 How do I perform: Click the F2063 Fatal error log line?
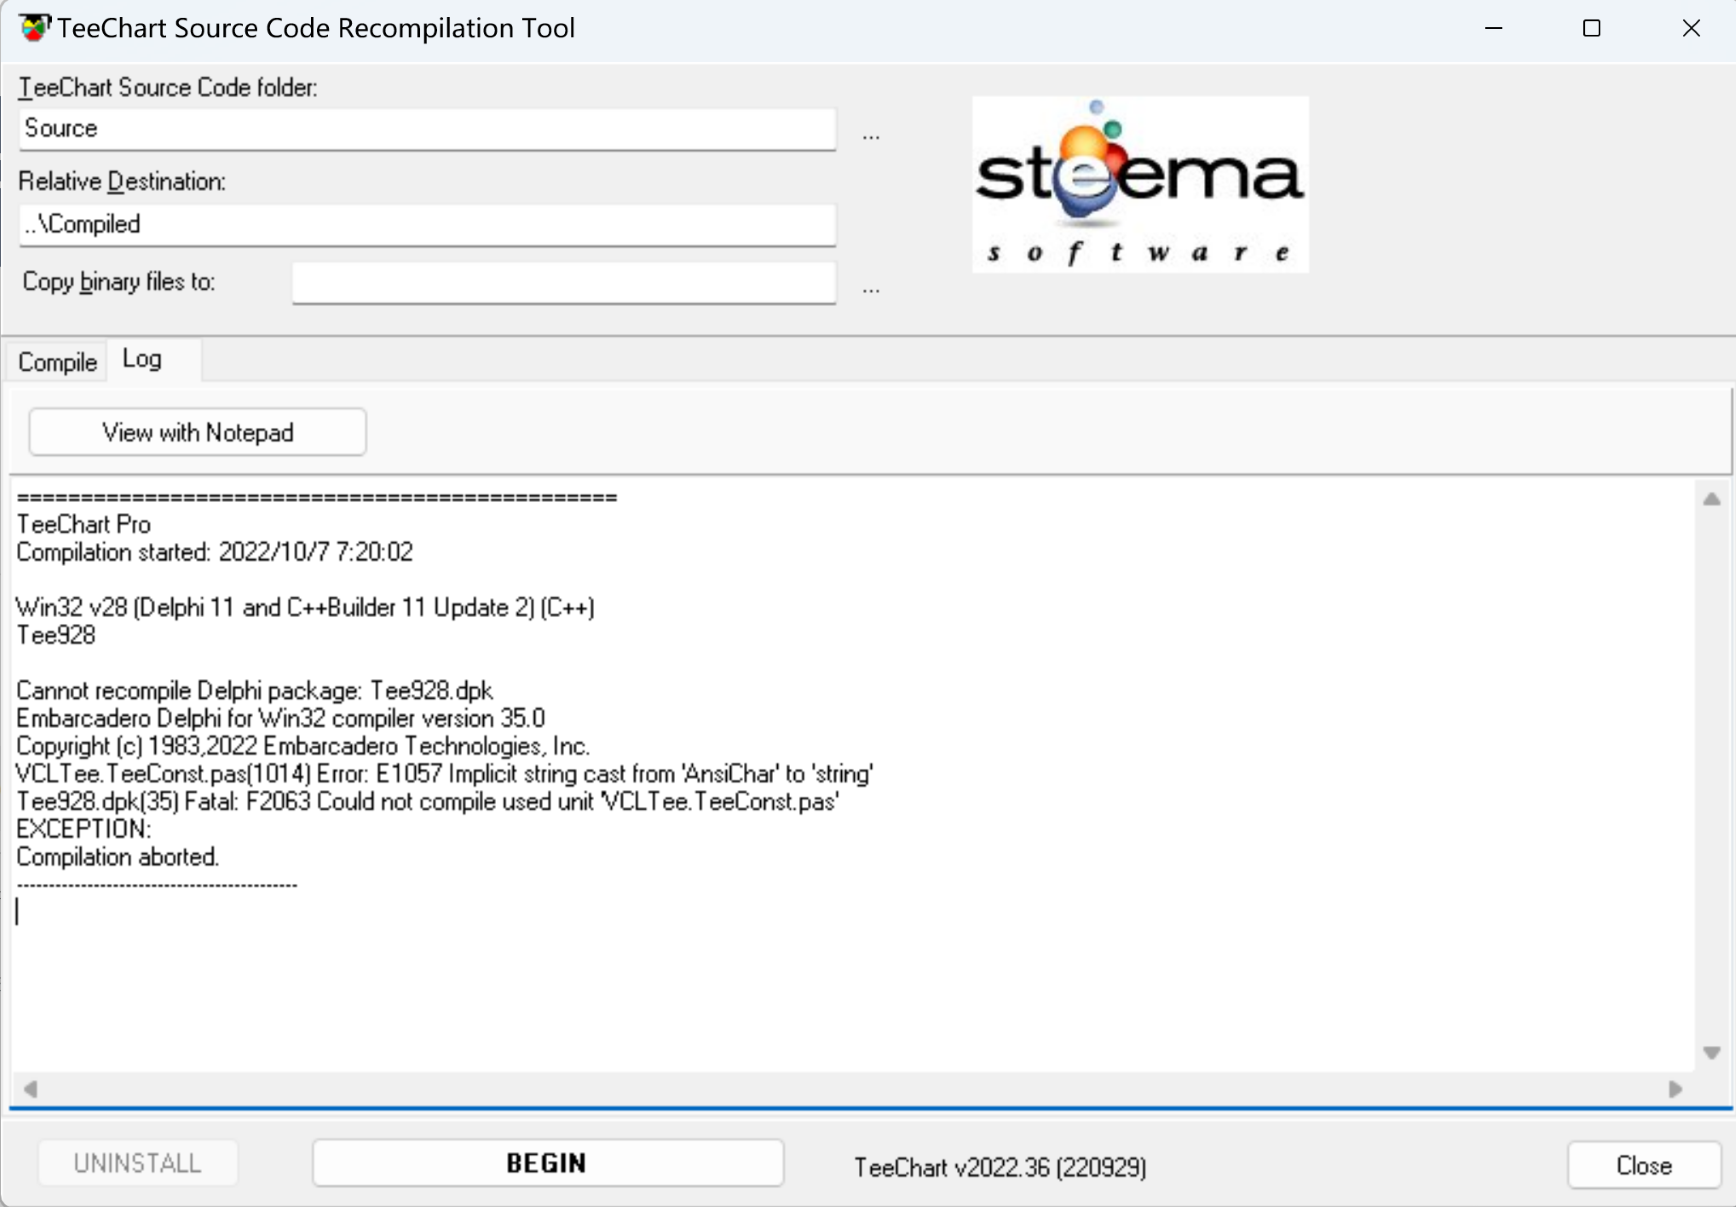pyautogui.click(x=427, y=802)
